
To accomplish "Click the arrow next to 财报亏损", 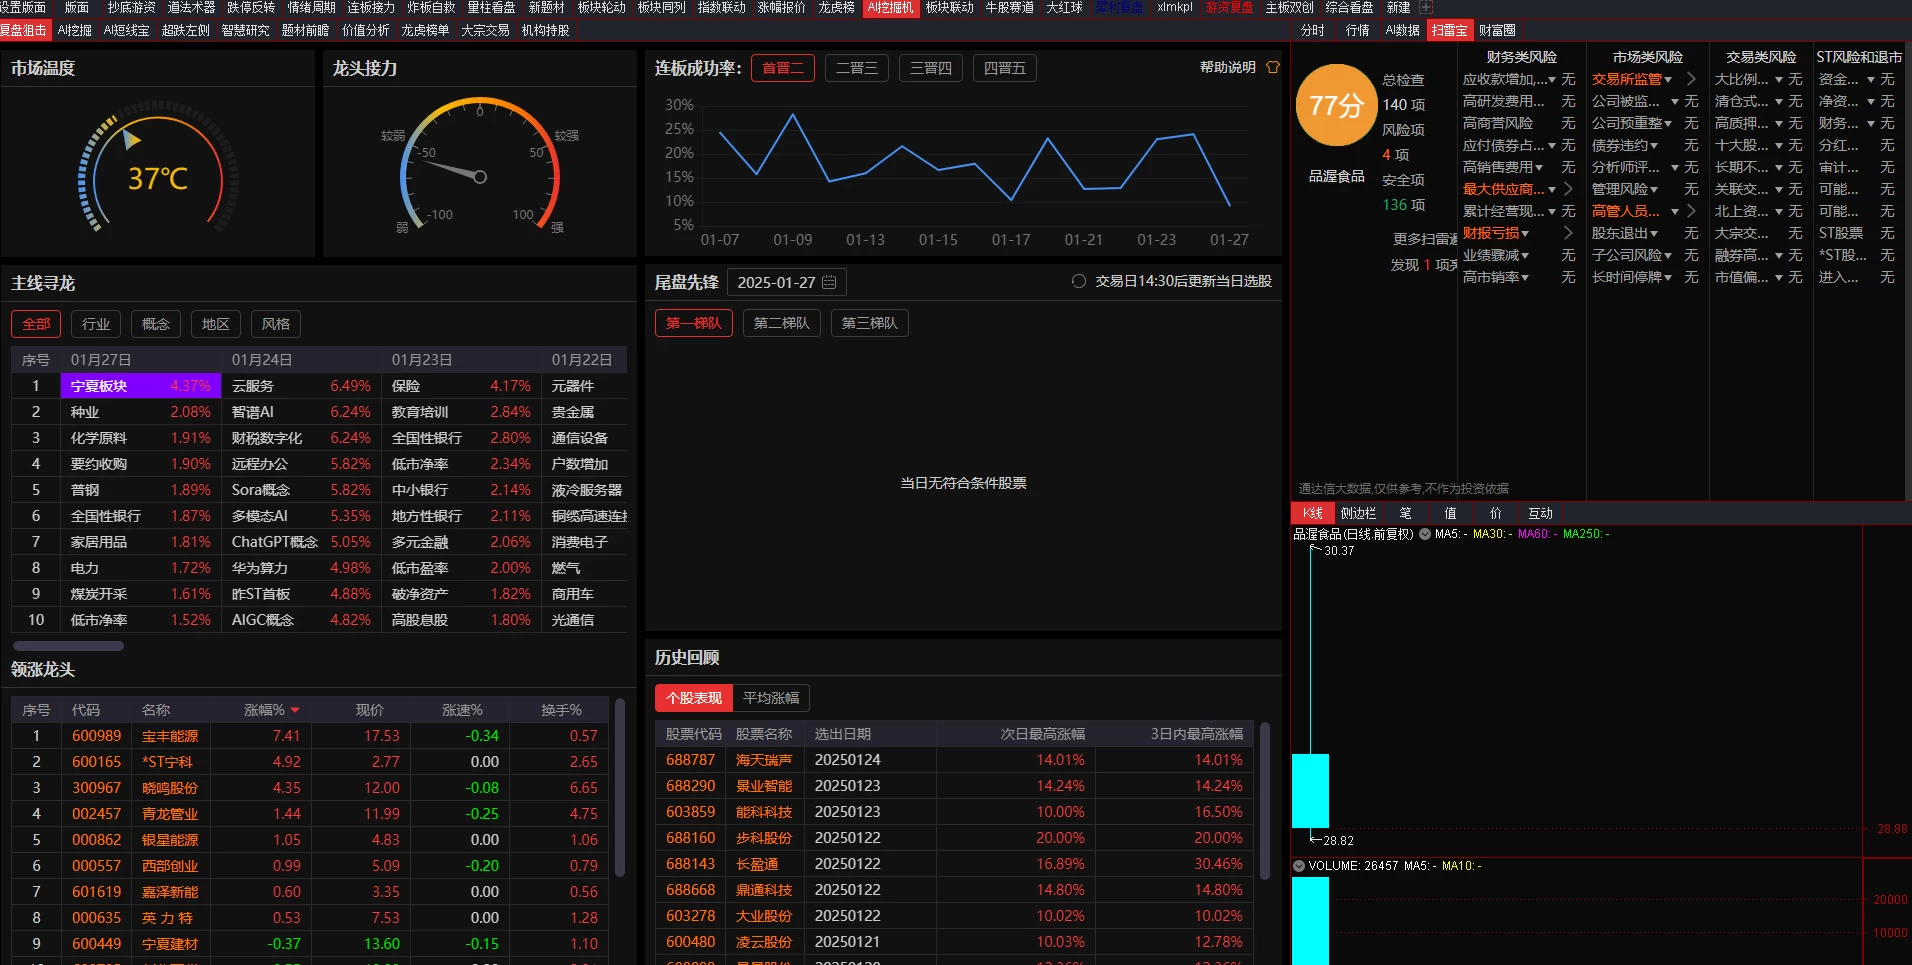I will (x=1568, y=233).
